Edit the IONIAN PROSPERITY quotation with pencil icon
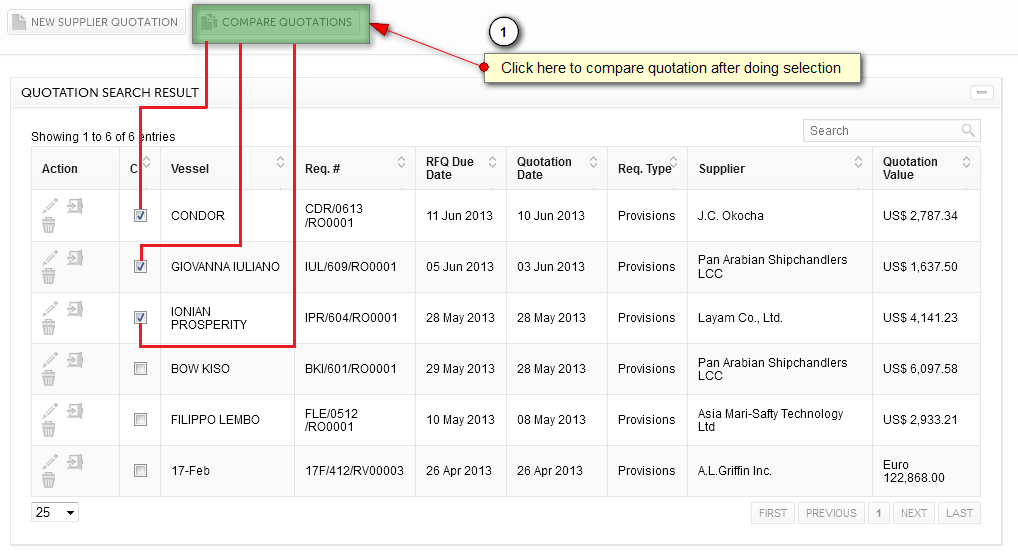This screenshot has width=1018, height=555. [50, 308]
